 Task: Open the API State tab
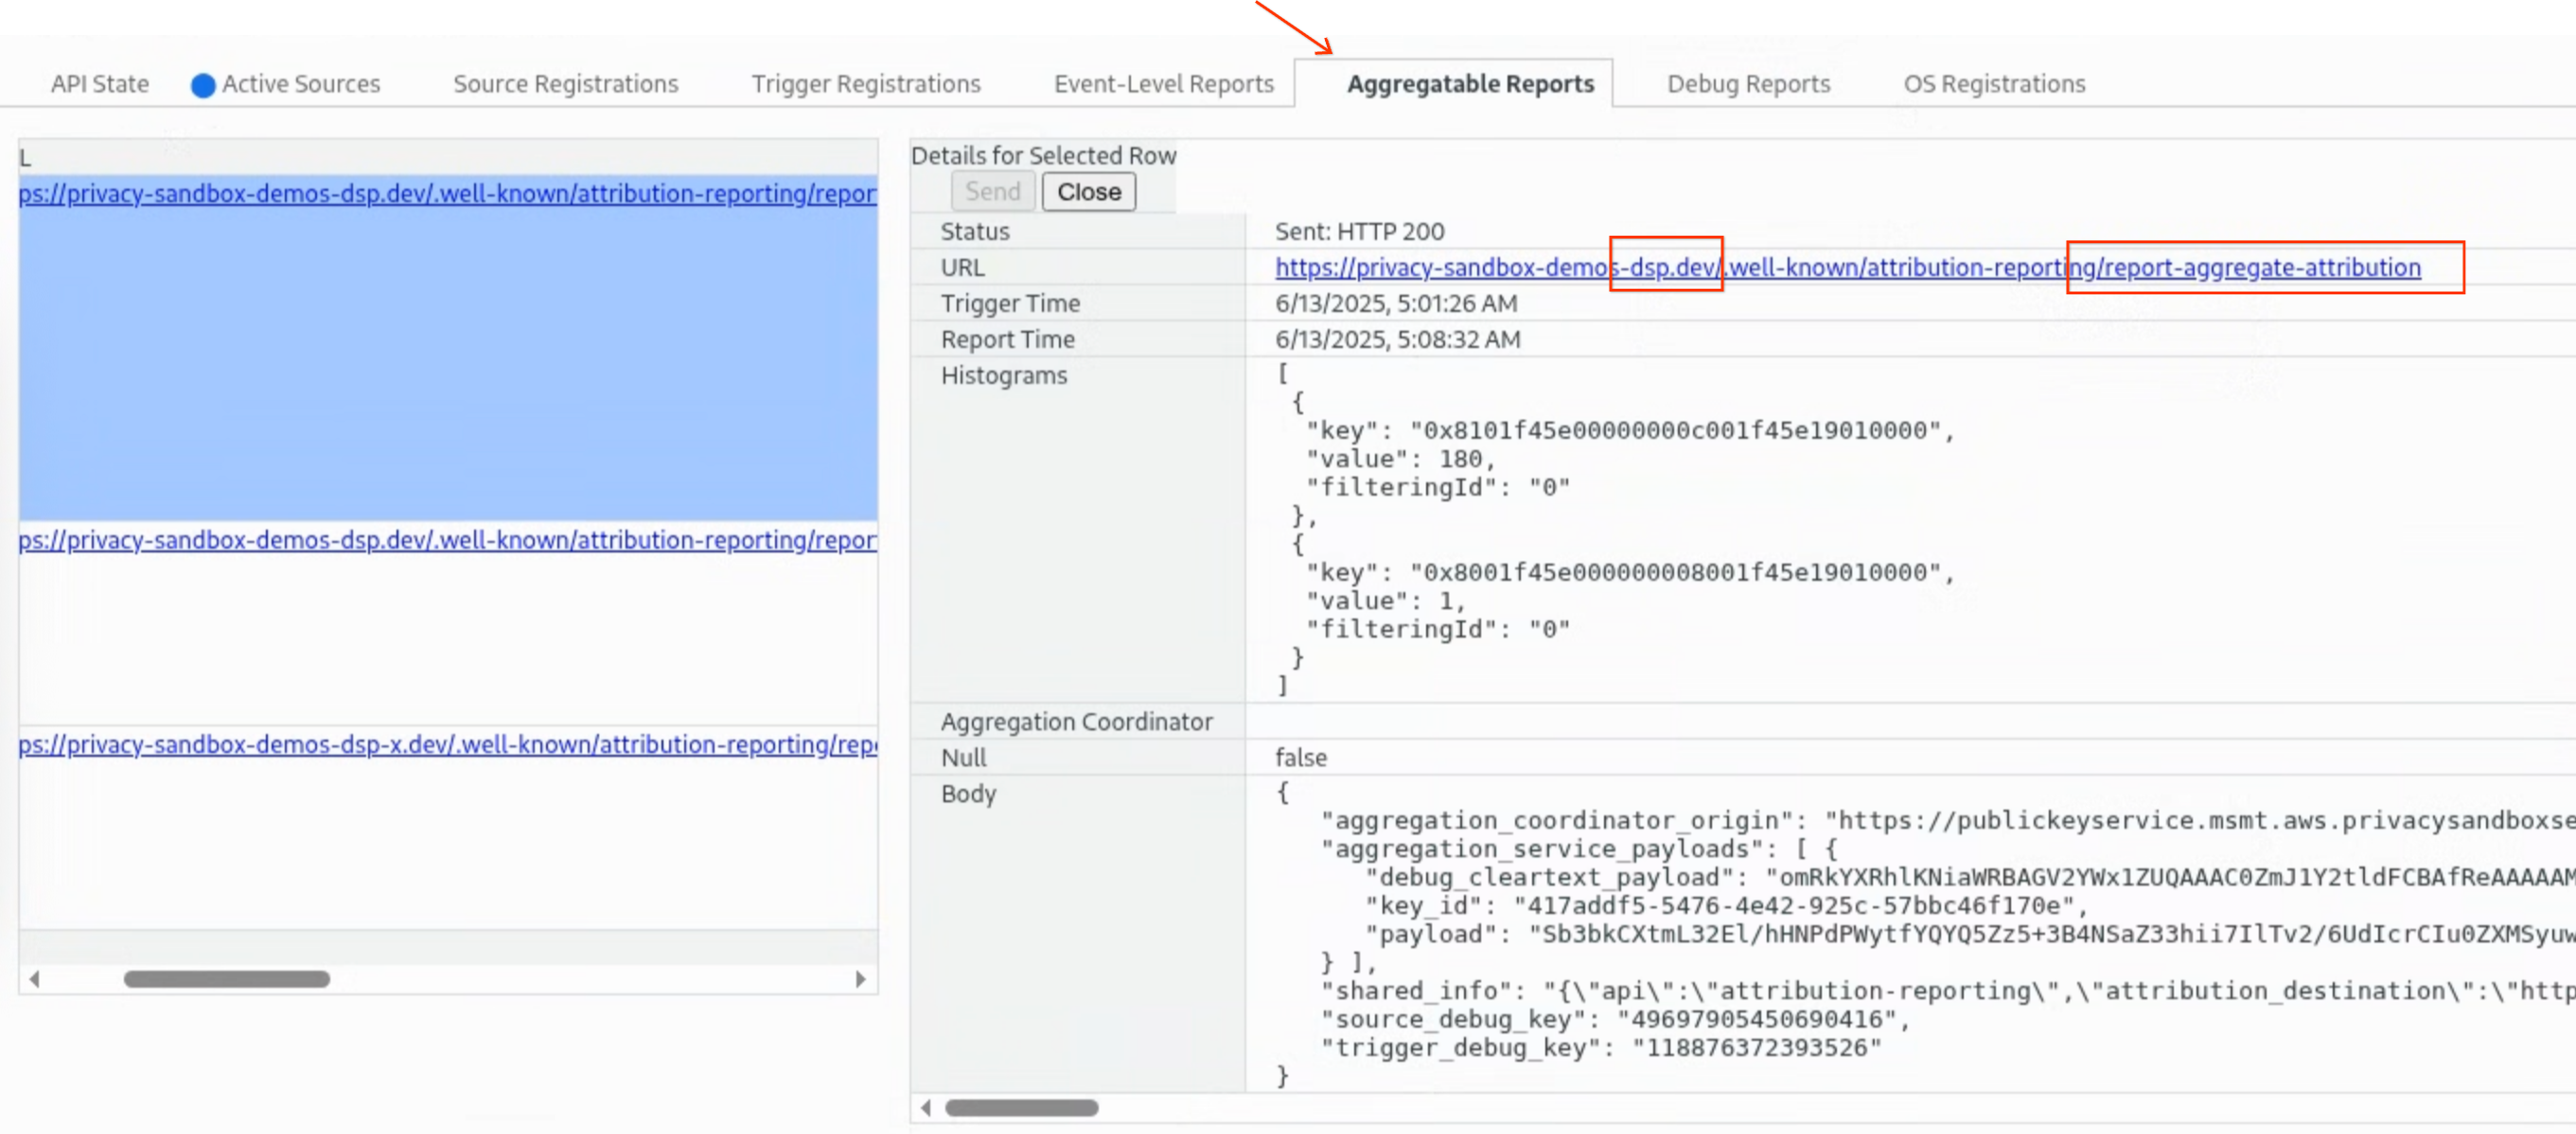[x=99, y=84]
